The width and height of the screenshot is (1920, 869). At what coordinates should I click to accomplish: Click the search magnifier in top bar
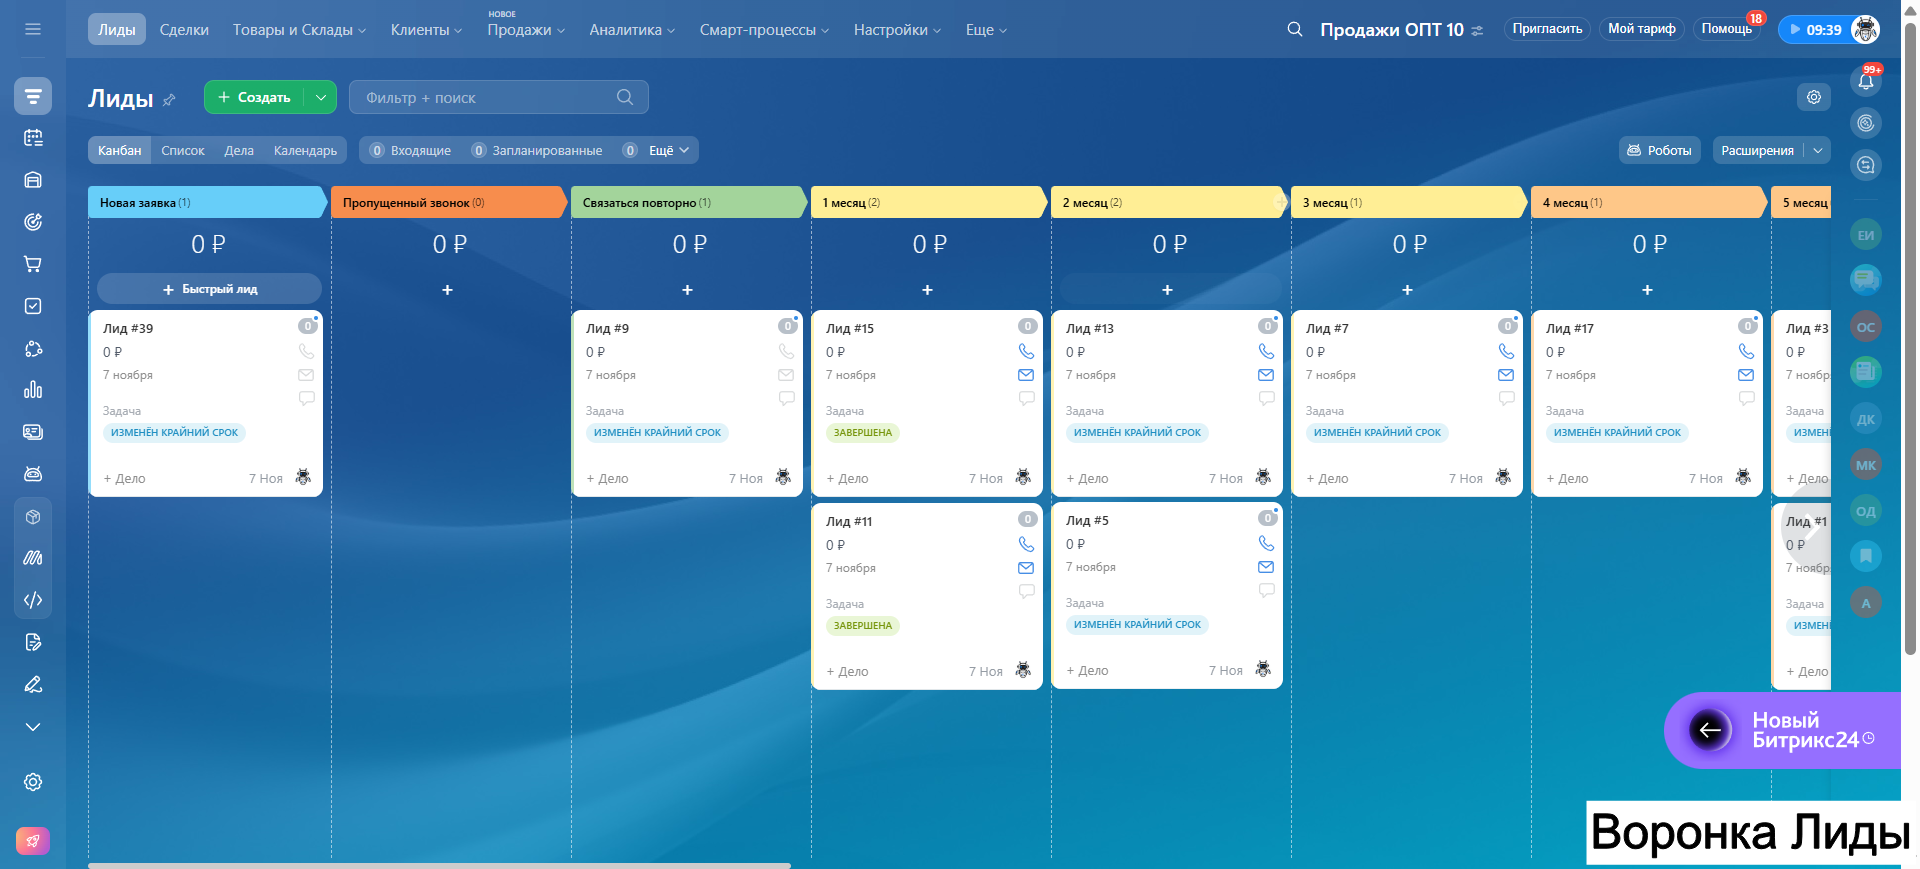(x=1295, y=29)
